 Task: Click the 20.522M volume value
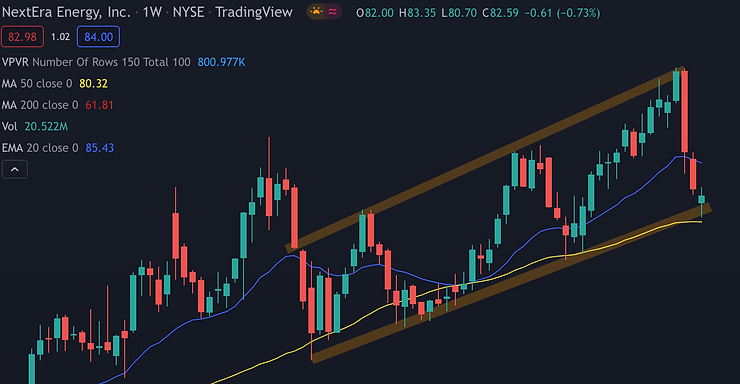46,126
